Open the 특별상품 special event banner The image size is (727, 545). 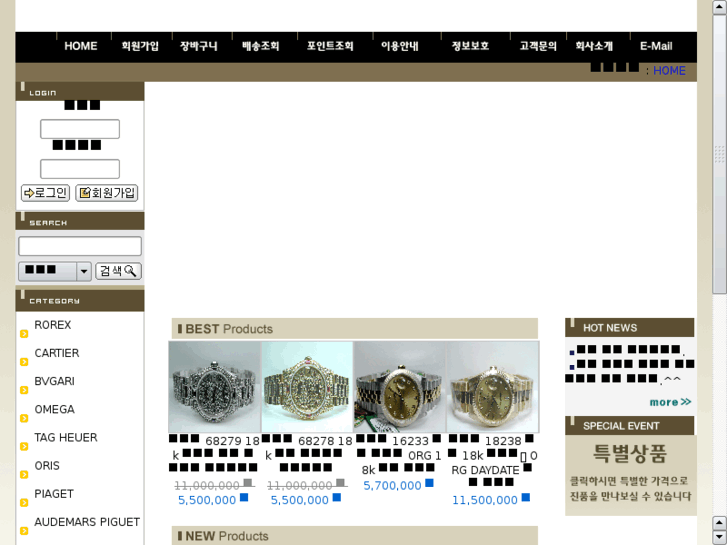(631, 475)
